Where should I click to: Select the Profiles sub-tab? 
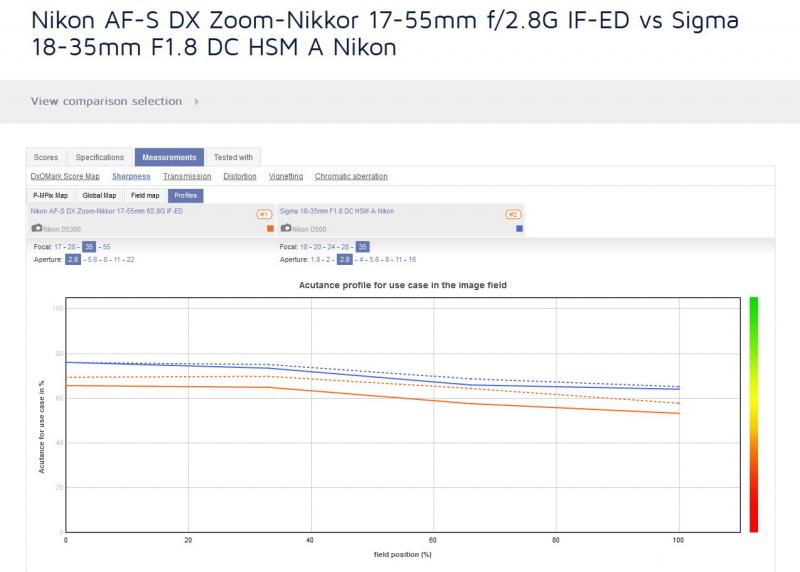tap(186, 195)
